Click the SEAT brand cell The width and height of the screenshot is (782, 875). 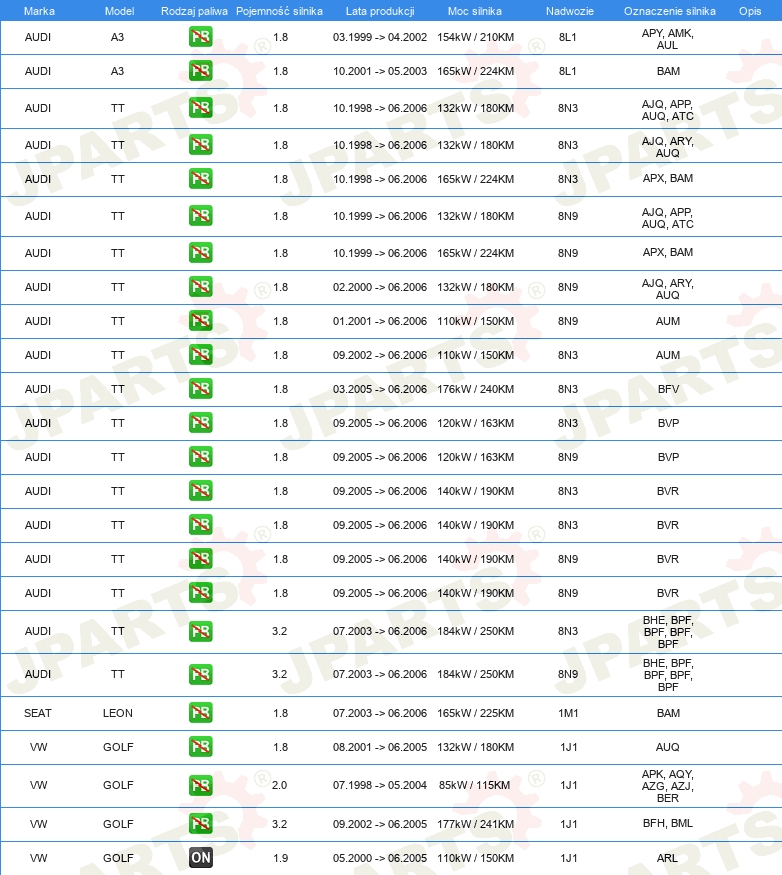click(x=37, y=713)
